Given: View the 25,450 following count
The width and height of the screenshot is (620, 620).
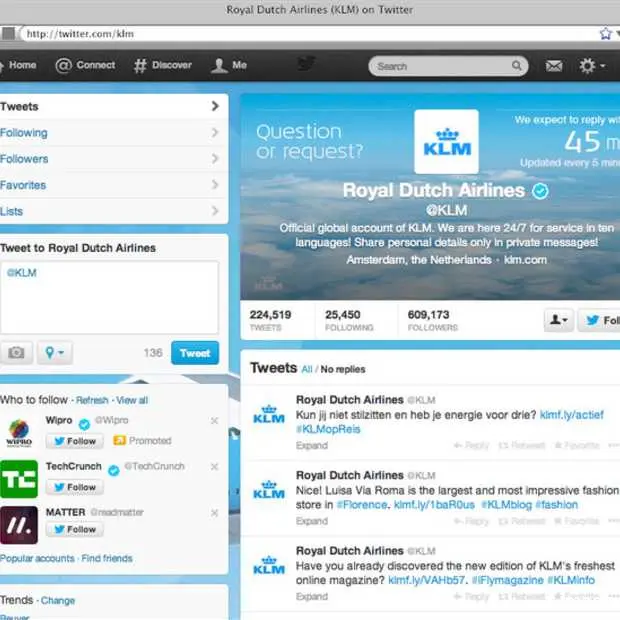Looking at the screenshot, I should click(x=349, y=320).
